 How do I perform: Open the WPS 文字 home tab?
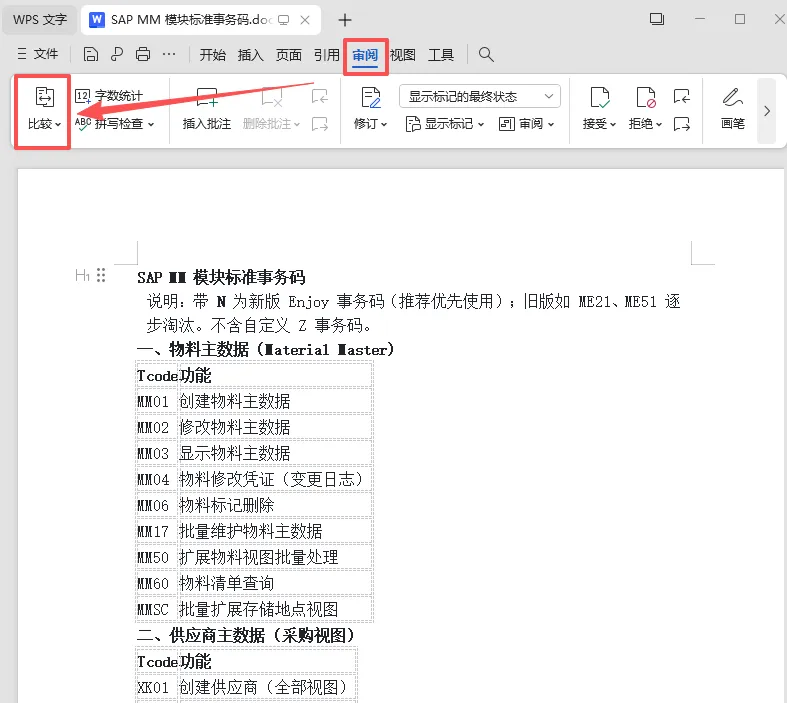(40, 20)
